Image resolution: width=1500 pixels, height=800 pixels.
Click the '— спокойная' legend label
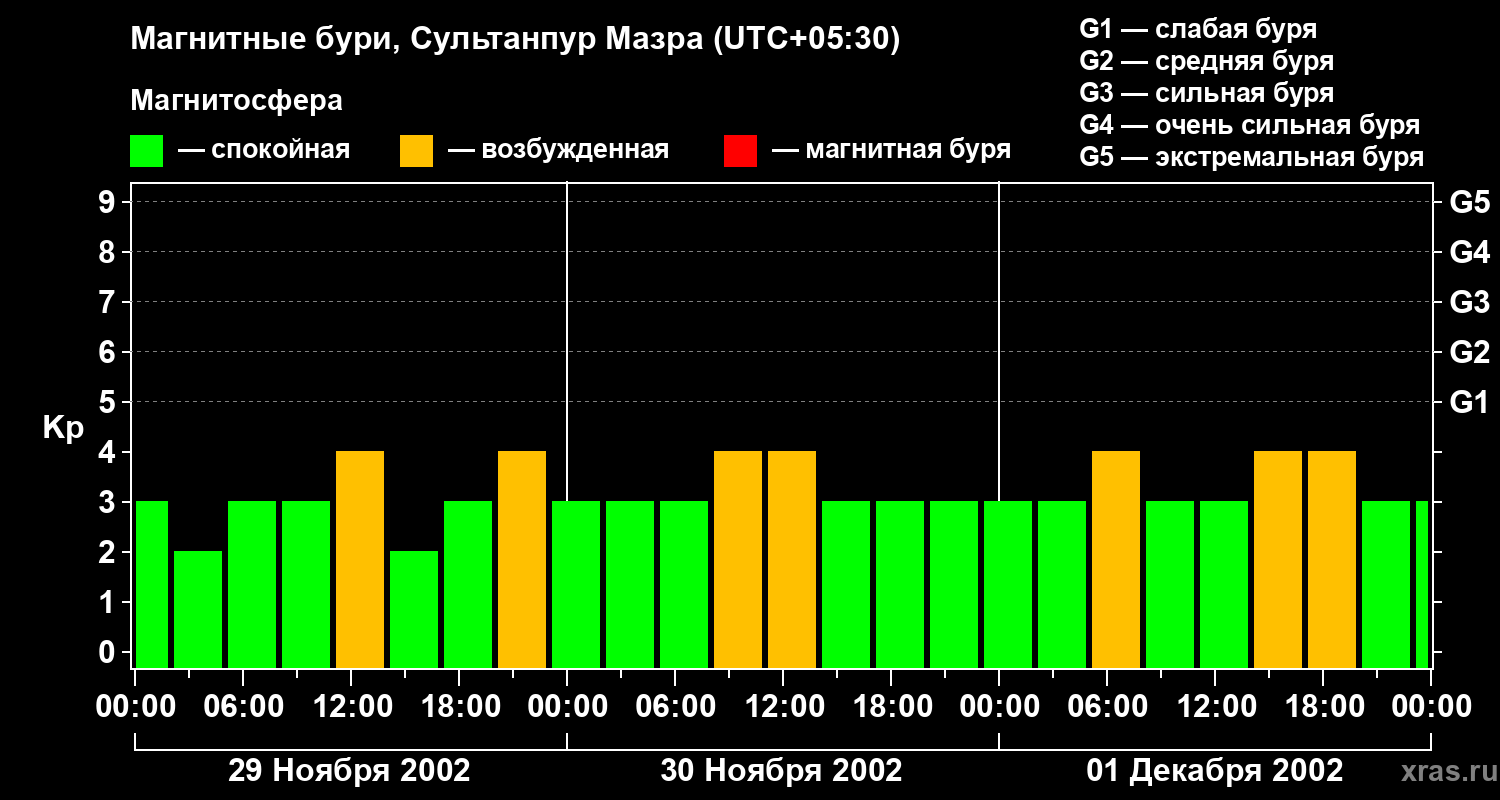click(264, 151)
